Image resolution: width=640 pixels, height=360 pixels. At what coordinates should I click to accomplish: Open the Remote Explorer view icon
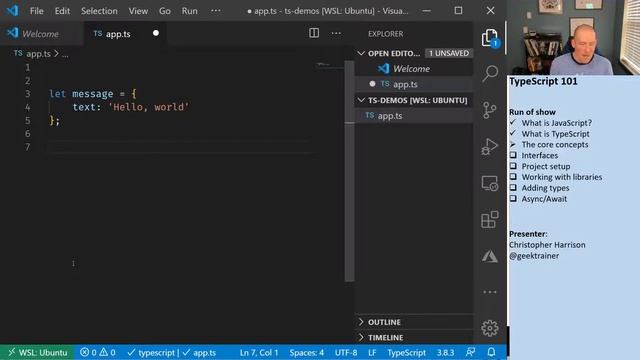click(x=489, y=183)
